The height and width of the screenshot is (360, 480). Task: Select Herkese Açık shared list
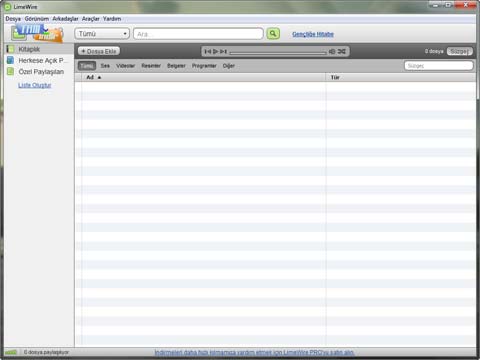39,60
